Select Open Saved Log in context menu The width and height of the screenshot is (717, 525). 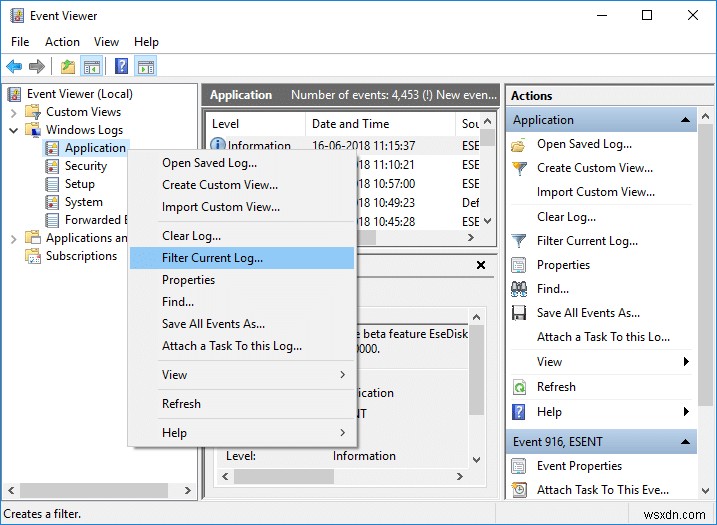[x=242, y=163]
